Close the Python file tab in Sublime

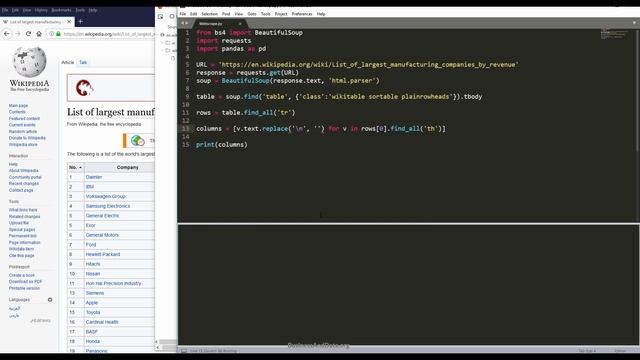point(240,24)
